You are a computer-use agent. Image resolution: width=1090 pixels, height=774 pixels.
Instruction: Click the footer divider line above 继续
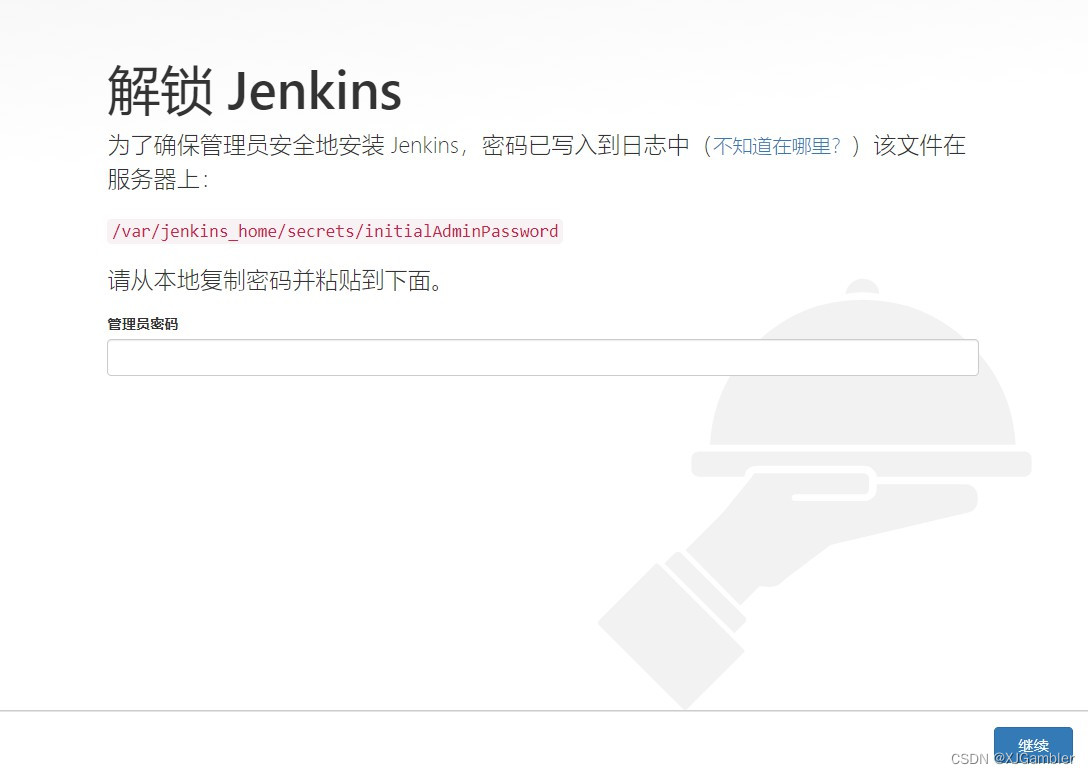(544, 711)
